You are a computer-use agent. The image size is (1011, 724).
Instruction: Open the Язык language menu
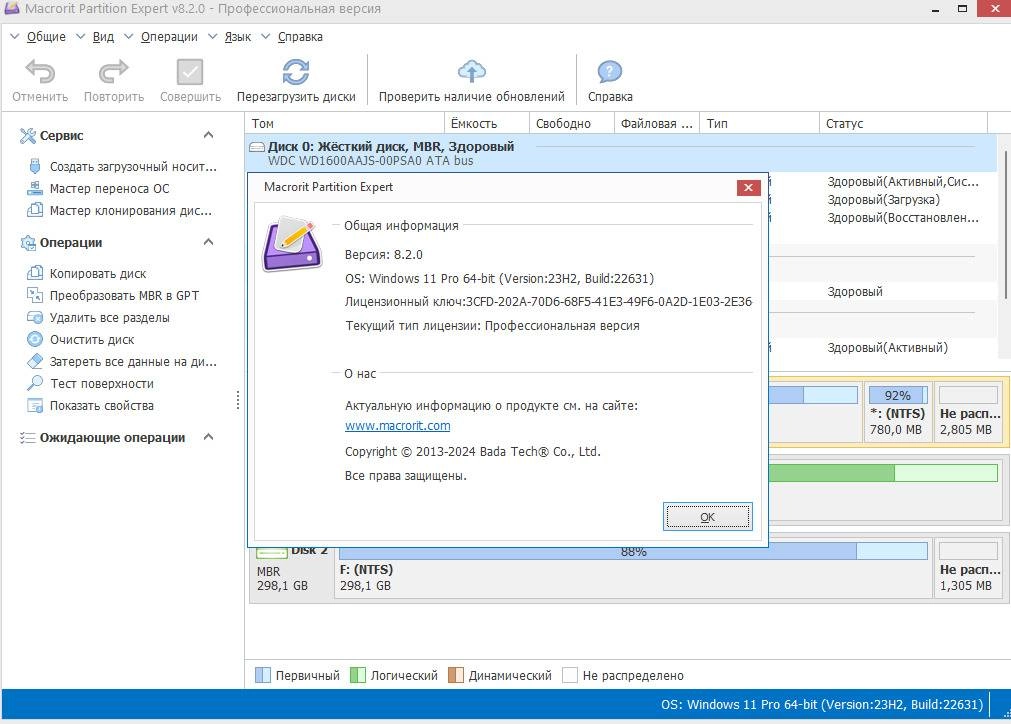pyautogui.click(x=237, y=37)
